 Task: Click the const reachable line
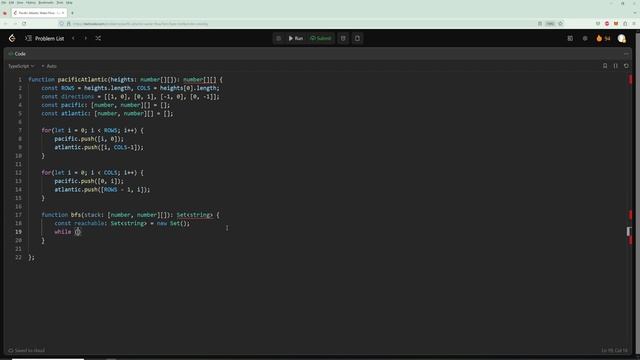coord(122,223)
